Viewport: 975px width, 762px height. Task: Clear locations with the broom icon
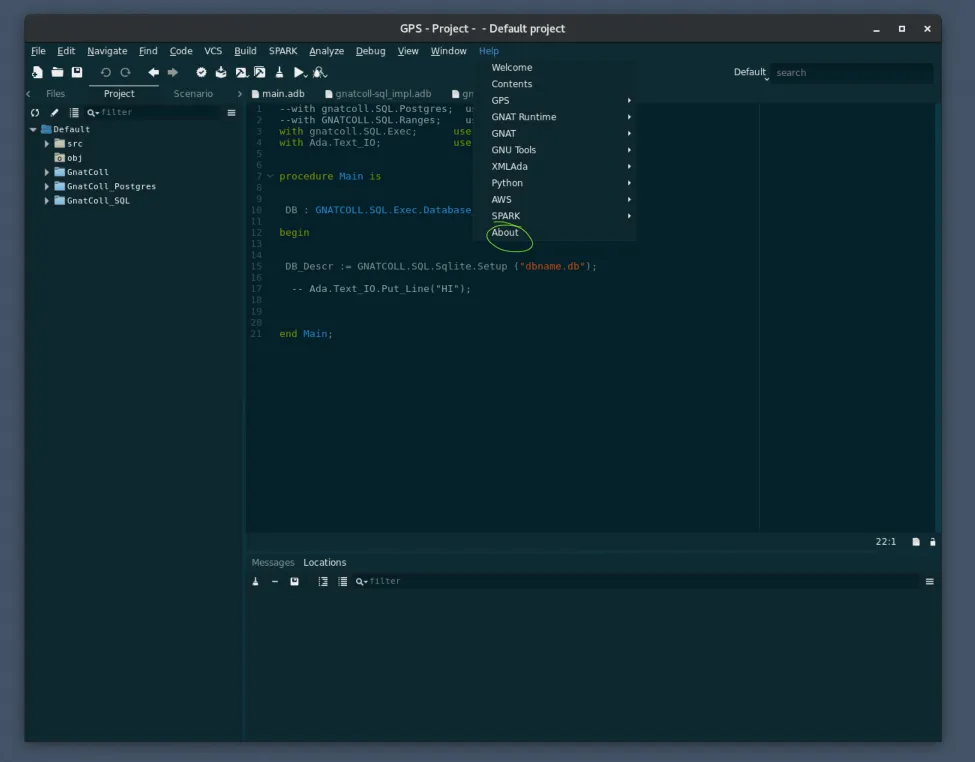pyautogui.click(x=256, y=581)
